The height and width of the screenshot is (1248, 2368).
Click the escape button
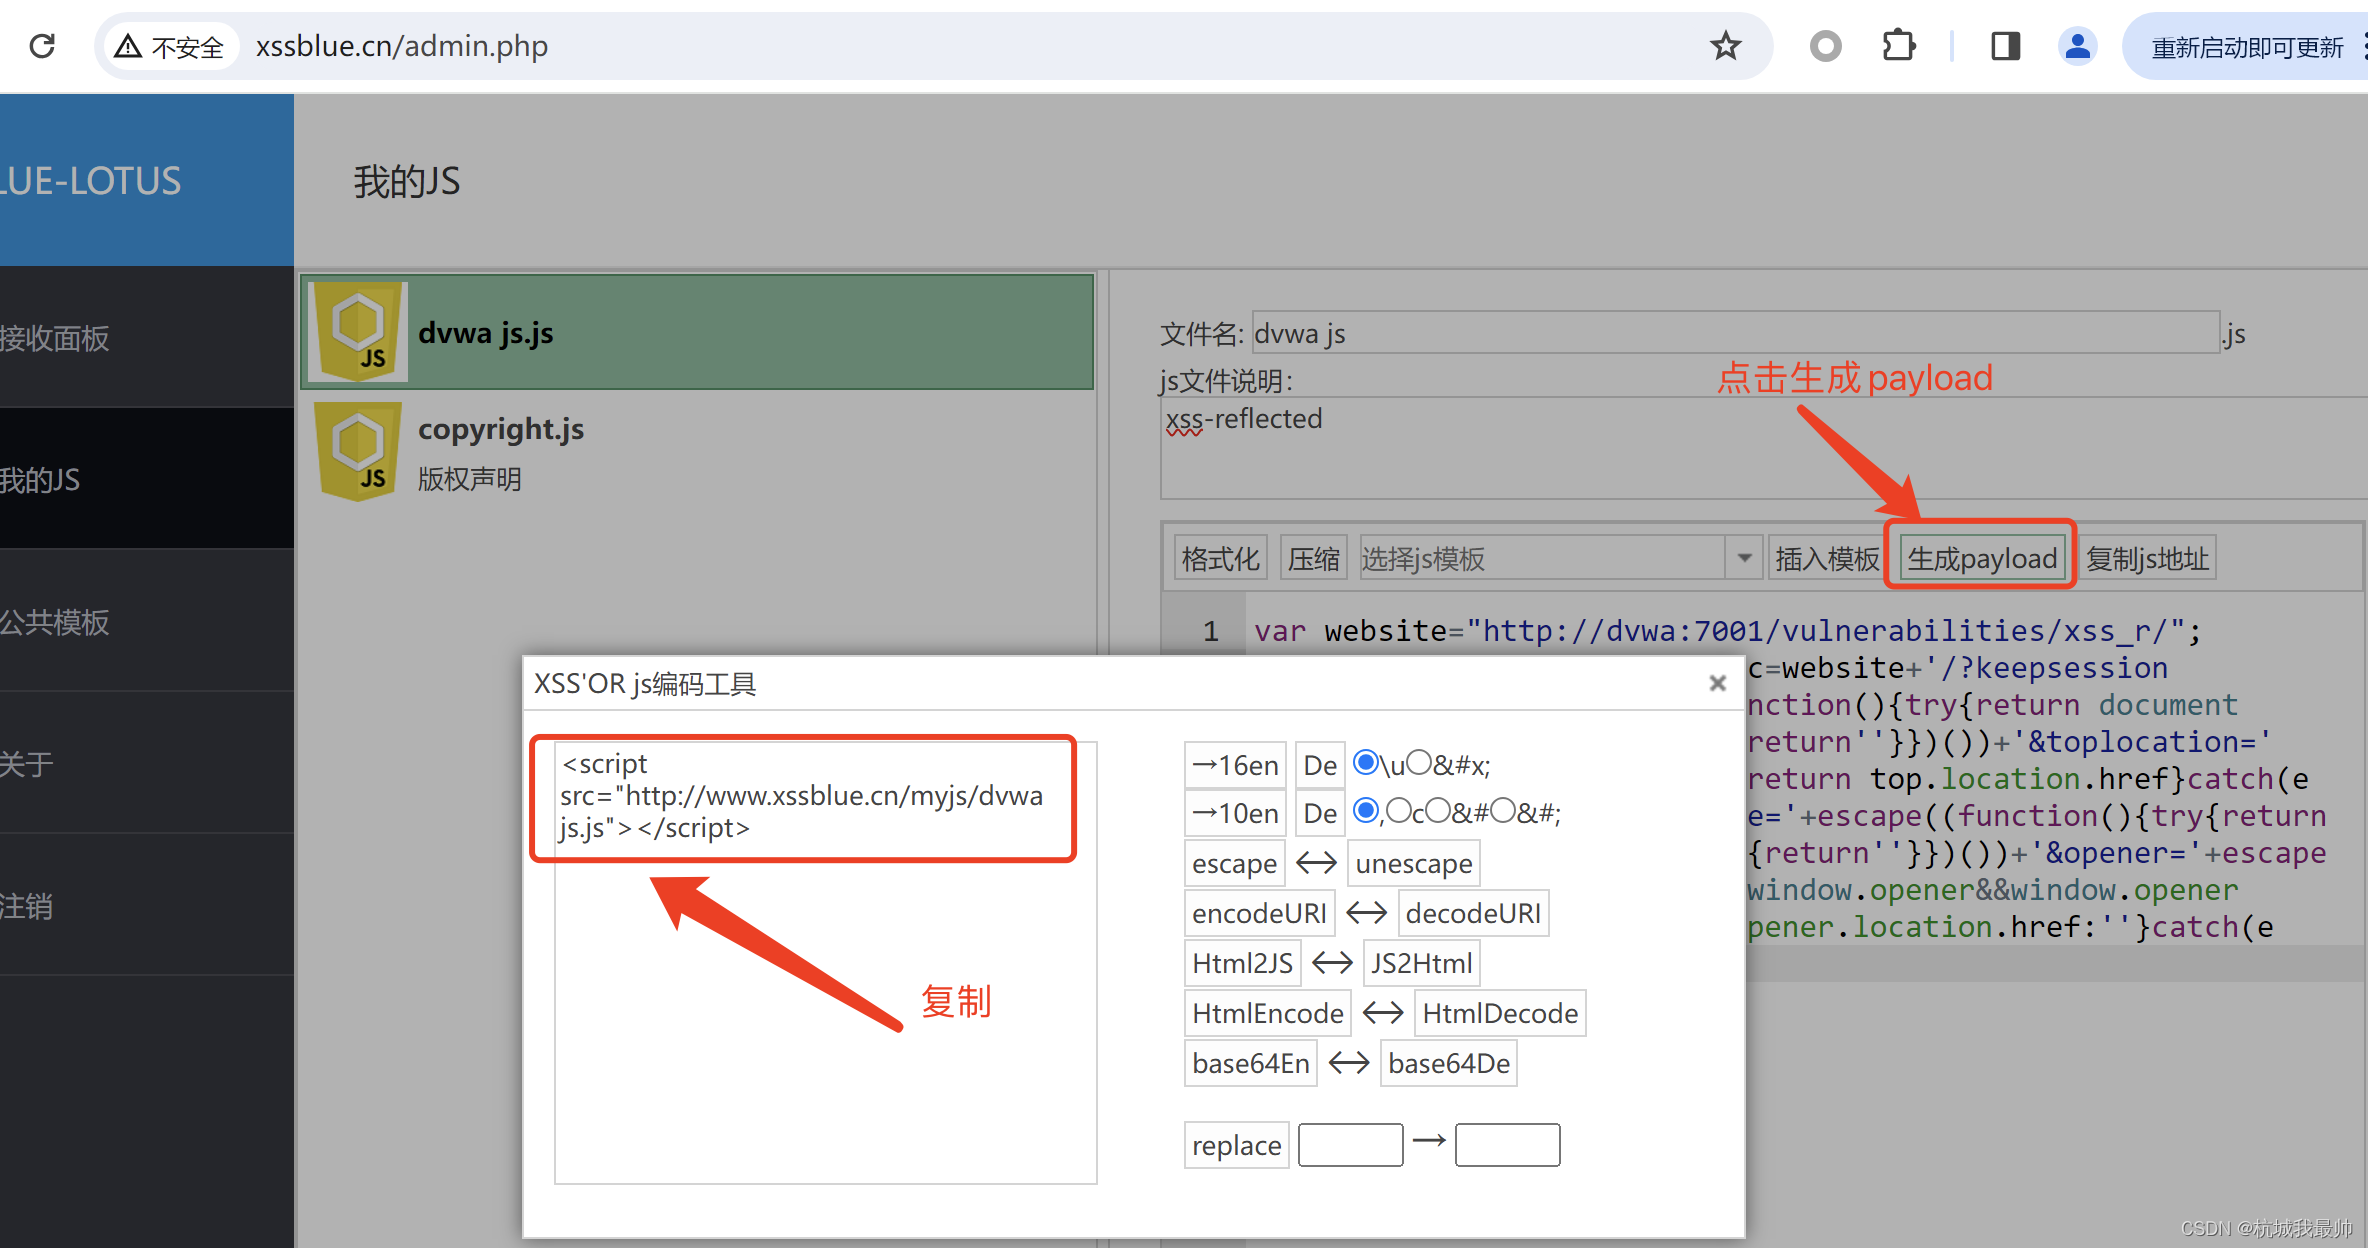pos(1235,863)
